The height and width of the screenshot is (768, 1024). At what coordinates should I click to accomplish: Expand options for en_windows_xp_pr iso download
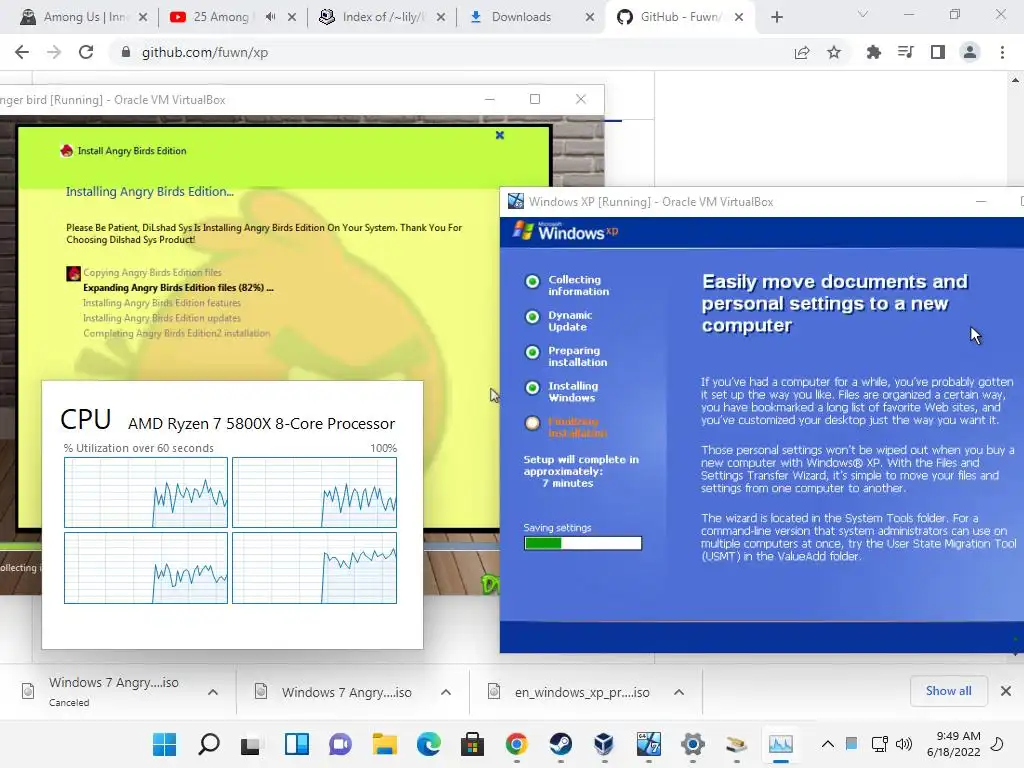coord(679,692)
